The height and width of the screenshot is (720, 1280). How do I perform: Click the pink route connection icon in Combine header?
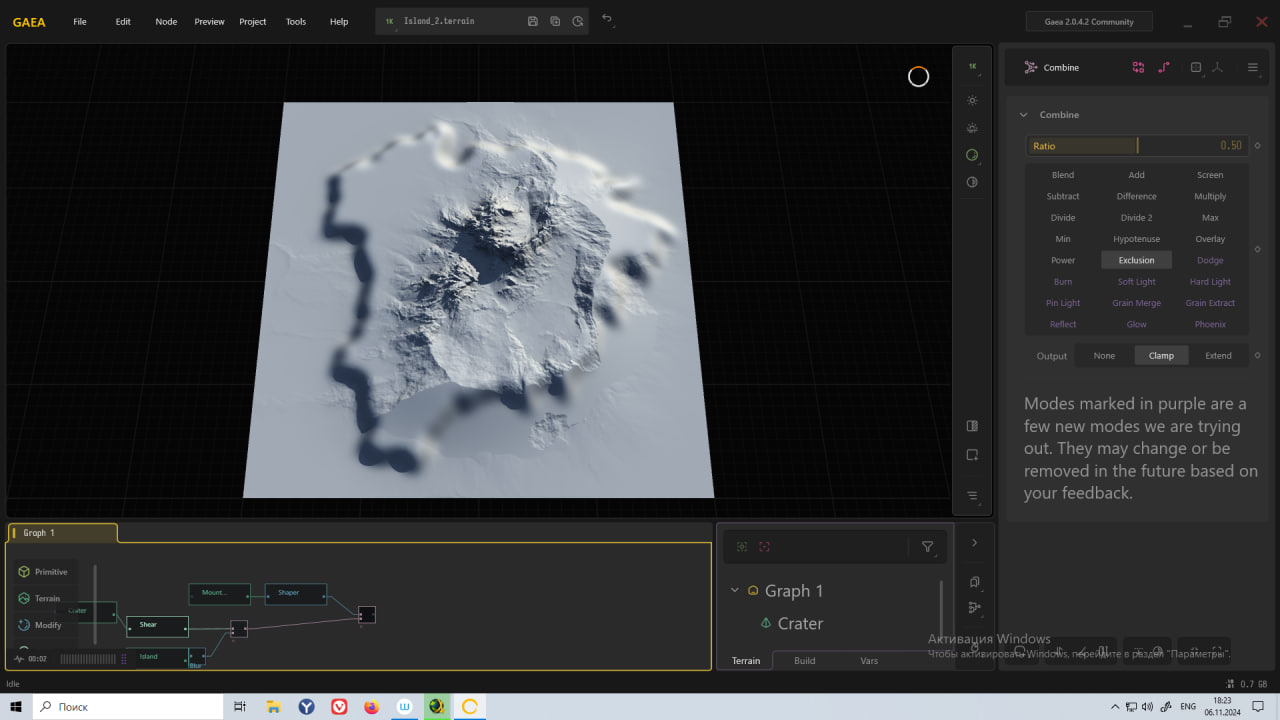(x=1164, y=67)
